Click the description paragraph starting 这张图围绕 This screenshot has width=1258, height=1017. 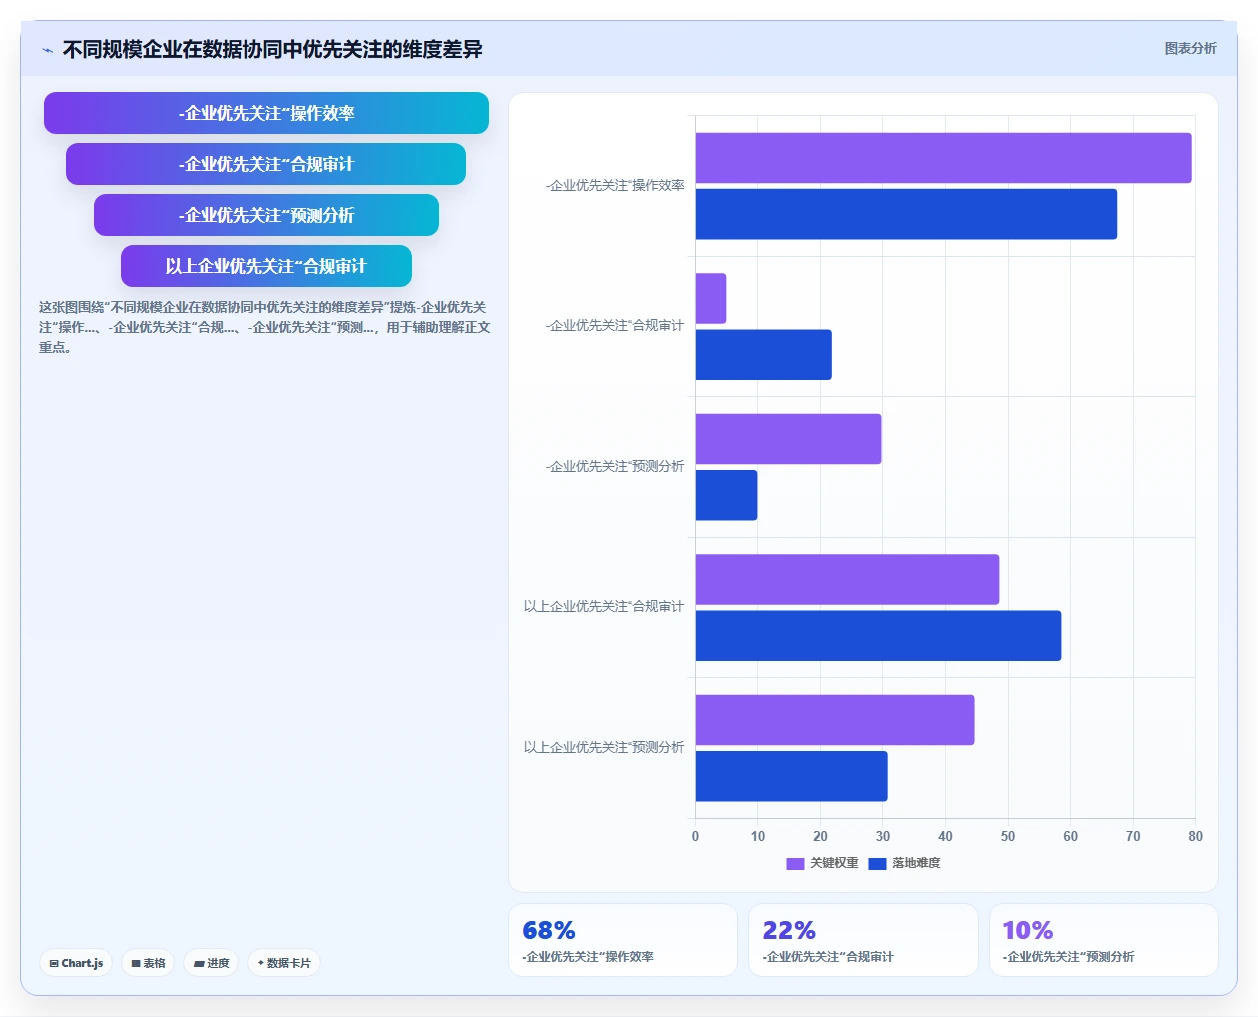(264, 327)
